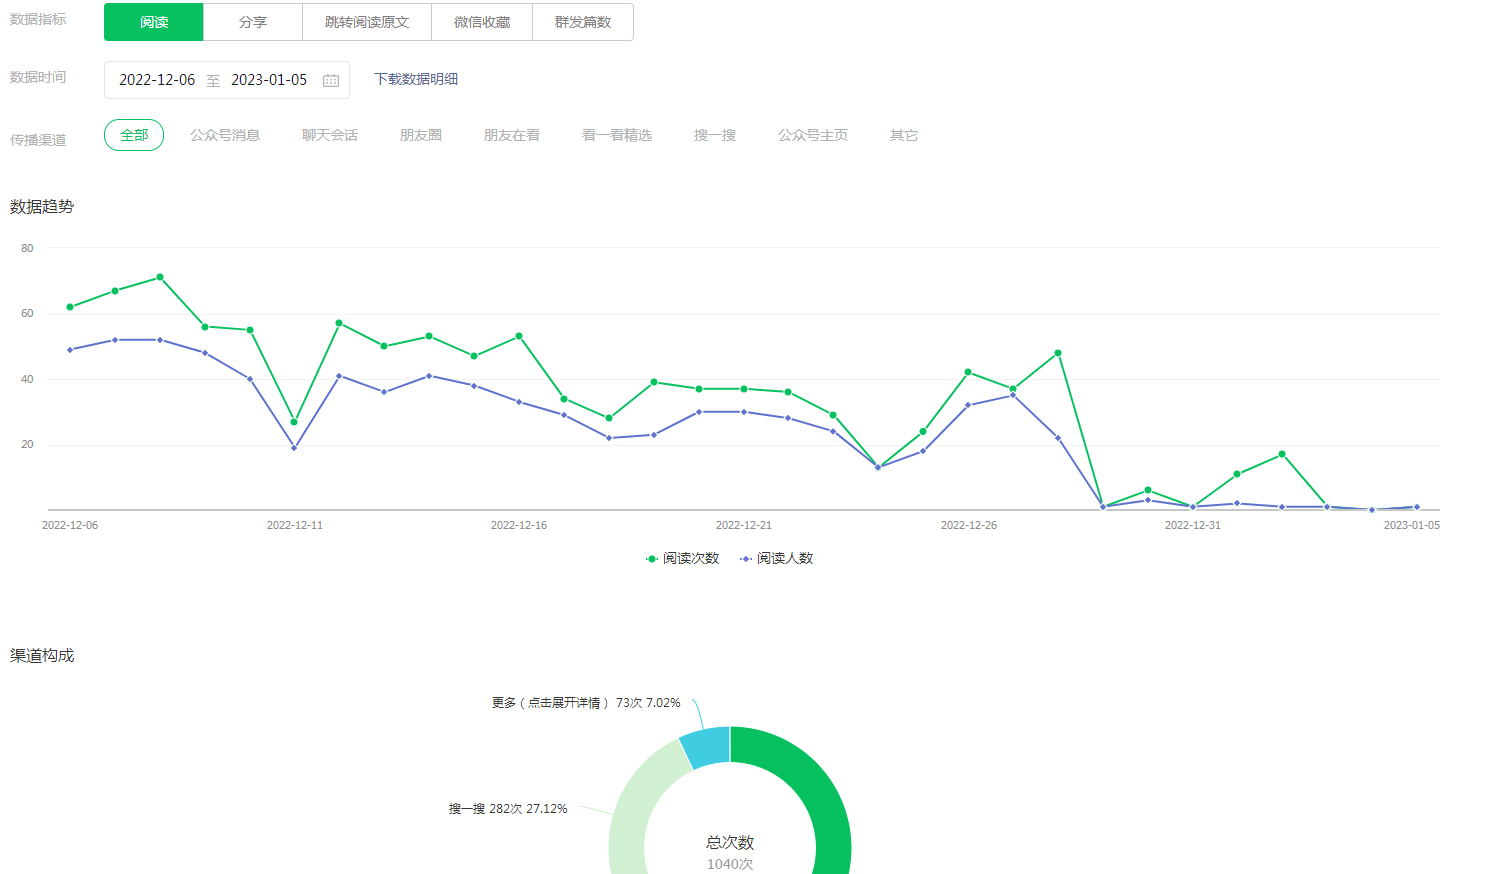Filter by 聊天会话 channel
The height and width of the screenshot is (874, 1491).
click(330, 135)
